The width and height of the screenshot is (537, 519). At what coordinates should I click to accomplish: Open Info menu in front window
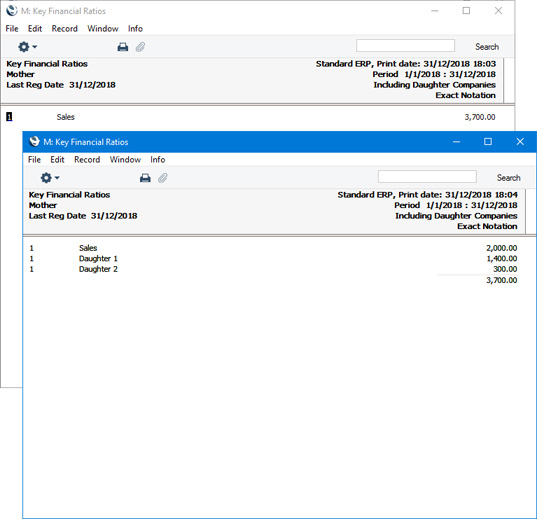[158, 160]
